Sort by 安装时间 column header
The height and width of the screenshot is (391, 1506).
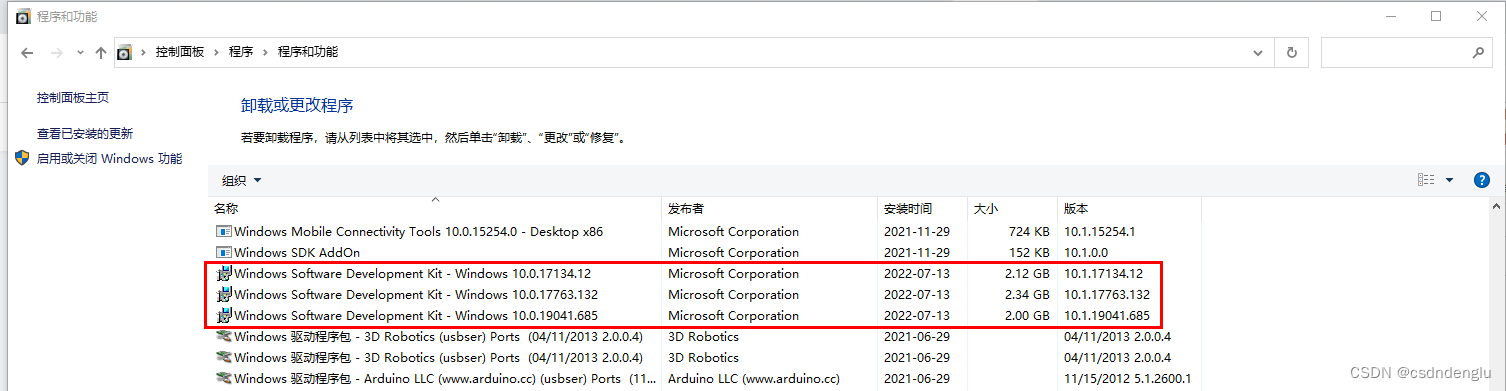tap(923, 209)
